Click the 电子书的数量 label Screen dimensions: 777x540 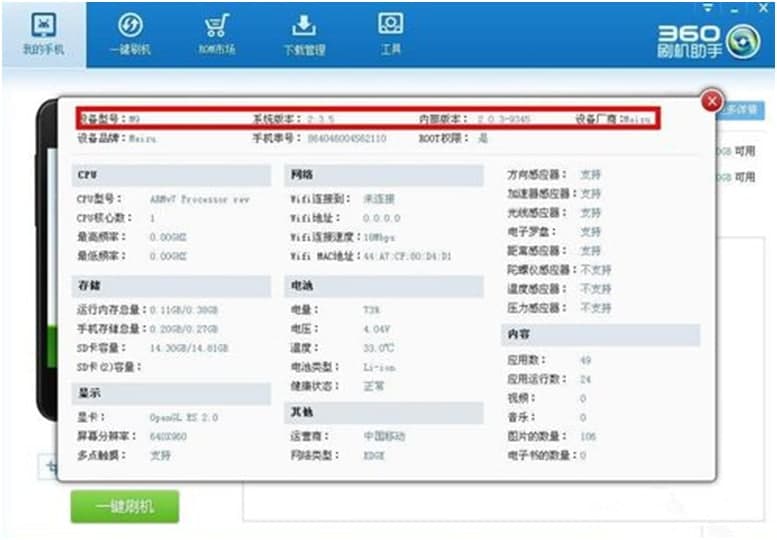pos(542,455)
